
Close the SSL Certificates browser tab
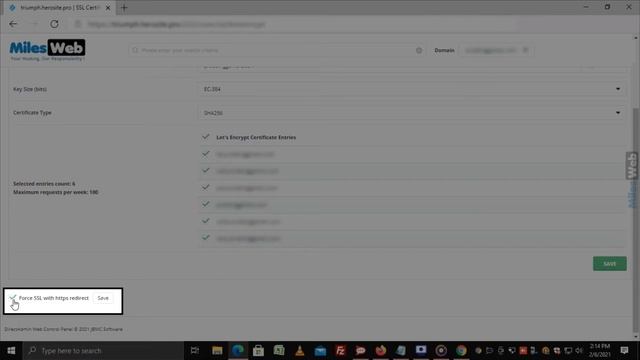click(x=108, y=7)
